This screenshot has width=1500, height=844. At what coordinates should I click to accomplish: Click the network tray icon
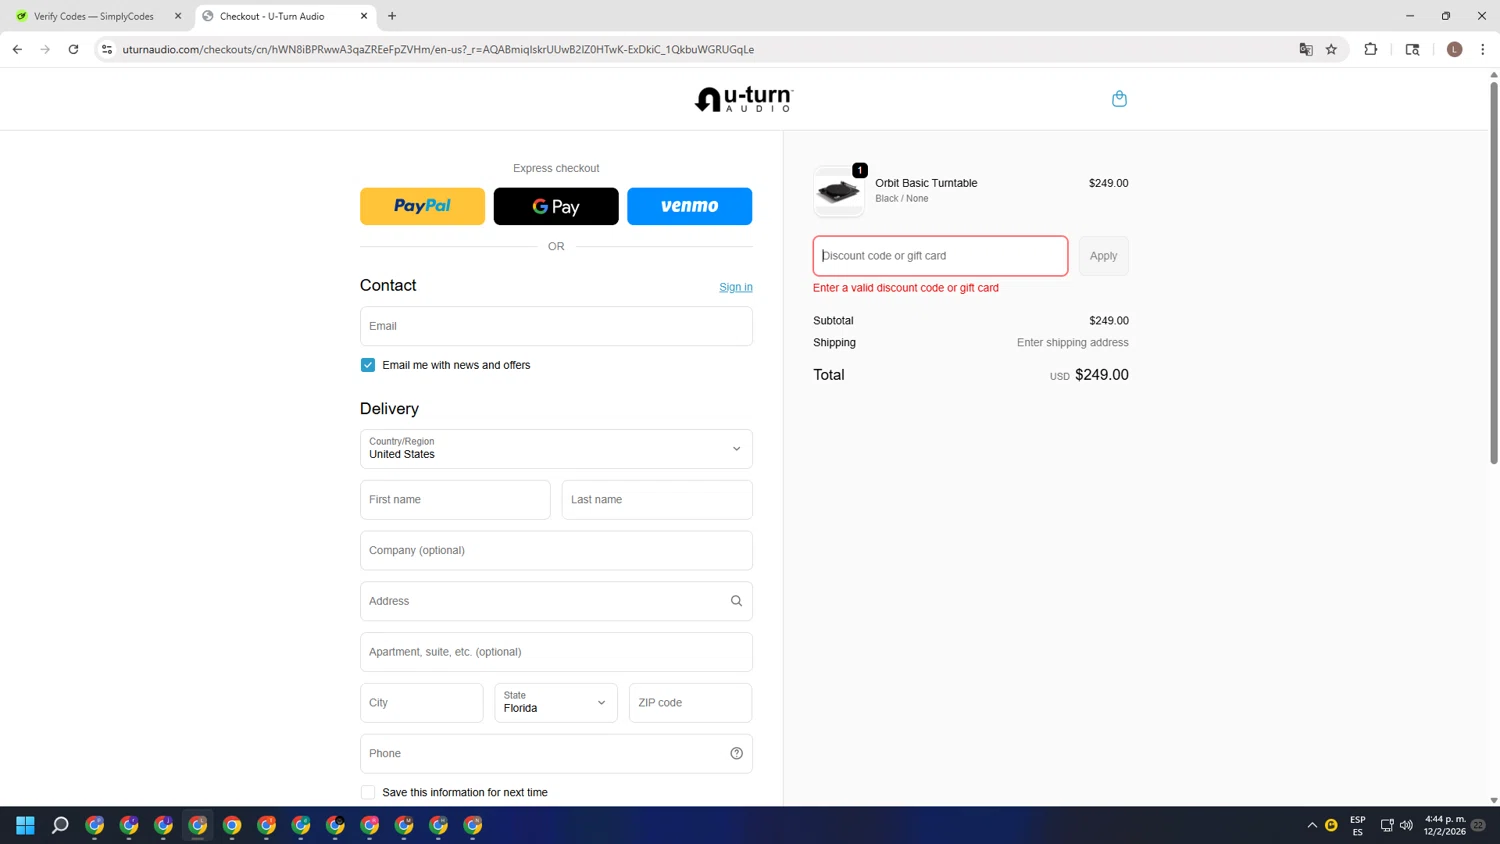point(1387,825)
